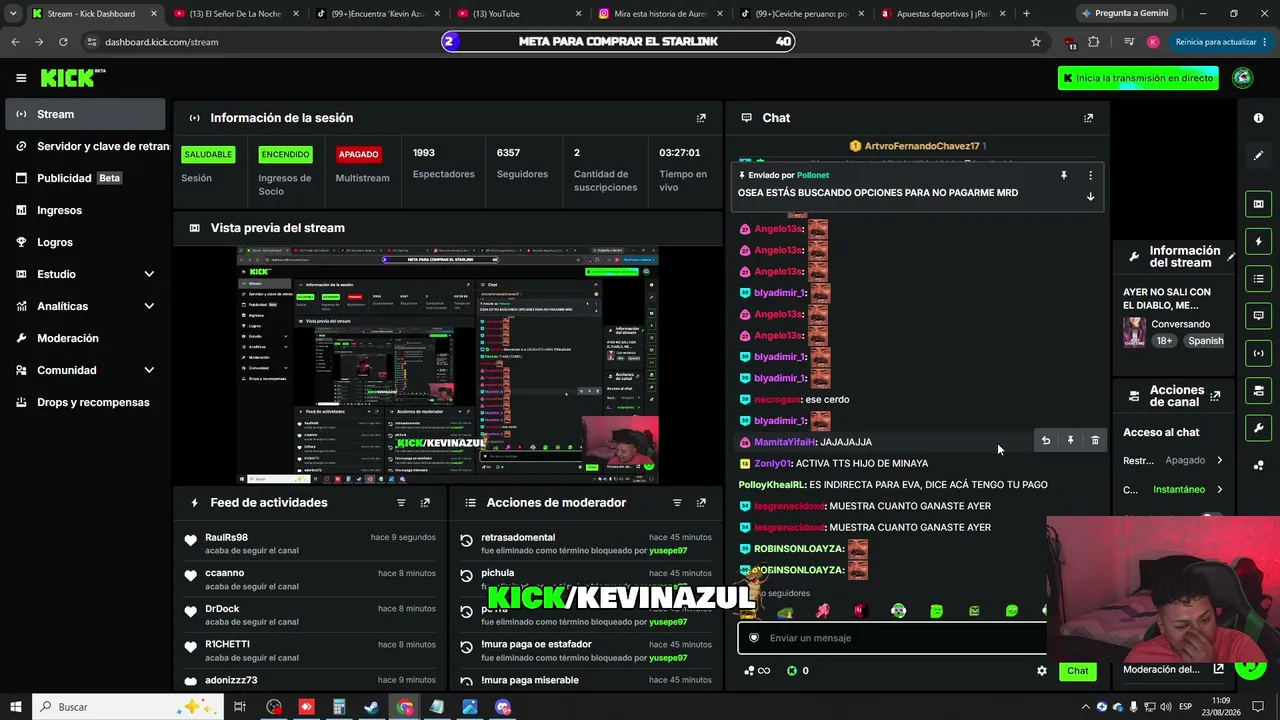1280x720 pixels.
Task: Expand the pinned message with down arrow
Action: (1090, 197)
